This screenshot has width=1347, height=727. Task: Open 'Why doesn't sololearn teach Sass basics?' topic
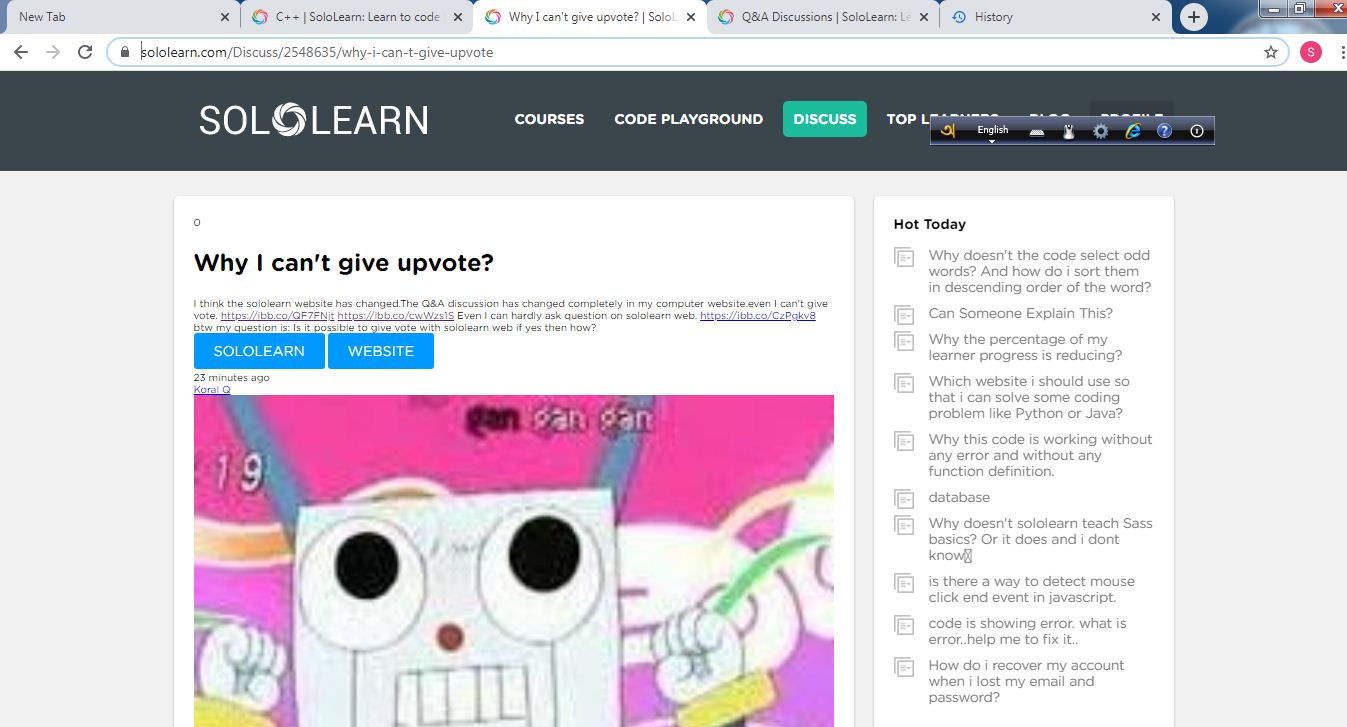point(1040,539)
